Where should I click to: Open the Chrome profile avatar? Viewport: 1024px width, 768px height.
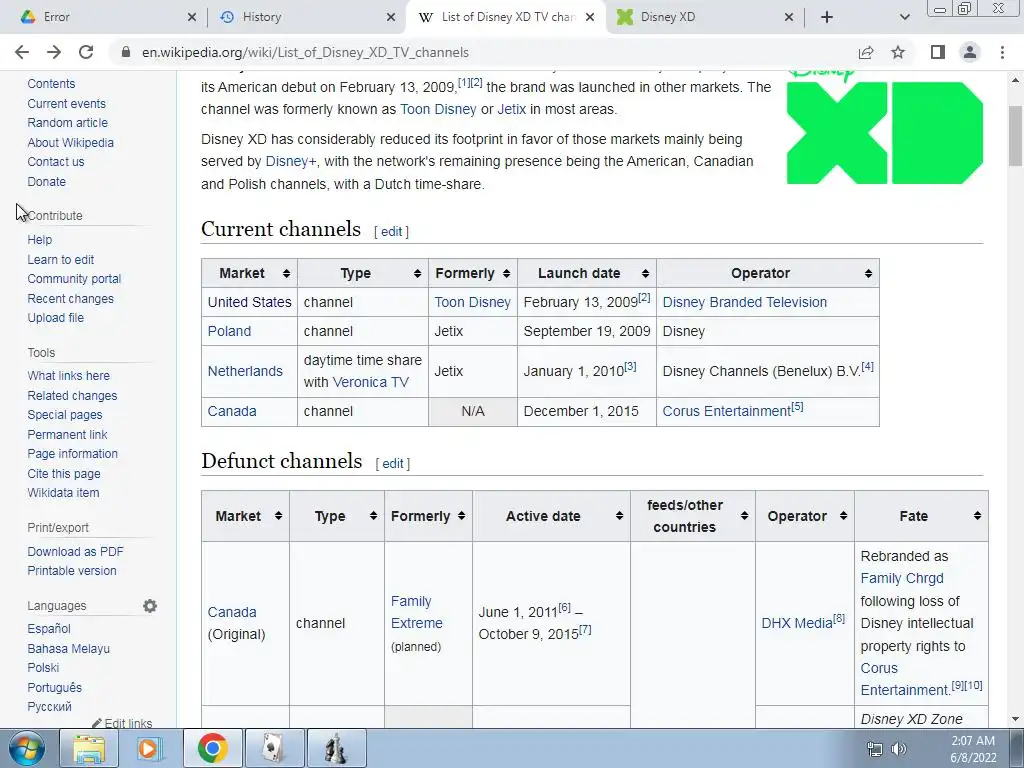point(970,52)
